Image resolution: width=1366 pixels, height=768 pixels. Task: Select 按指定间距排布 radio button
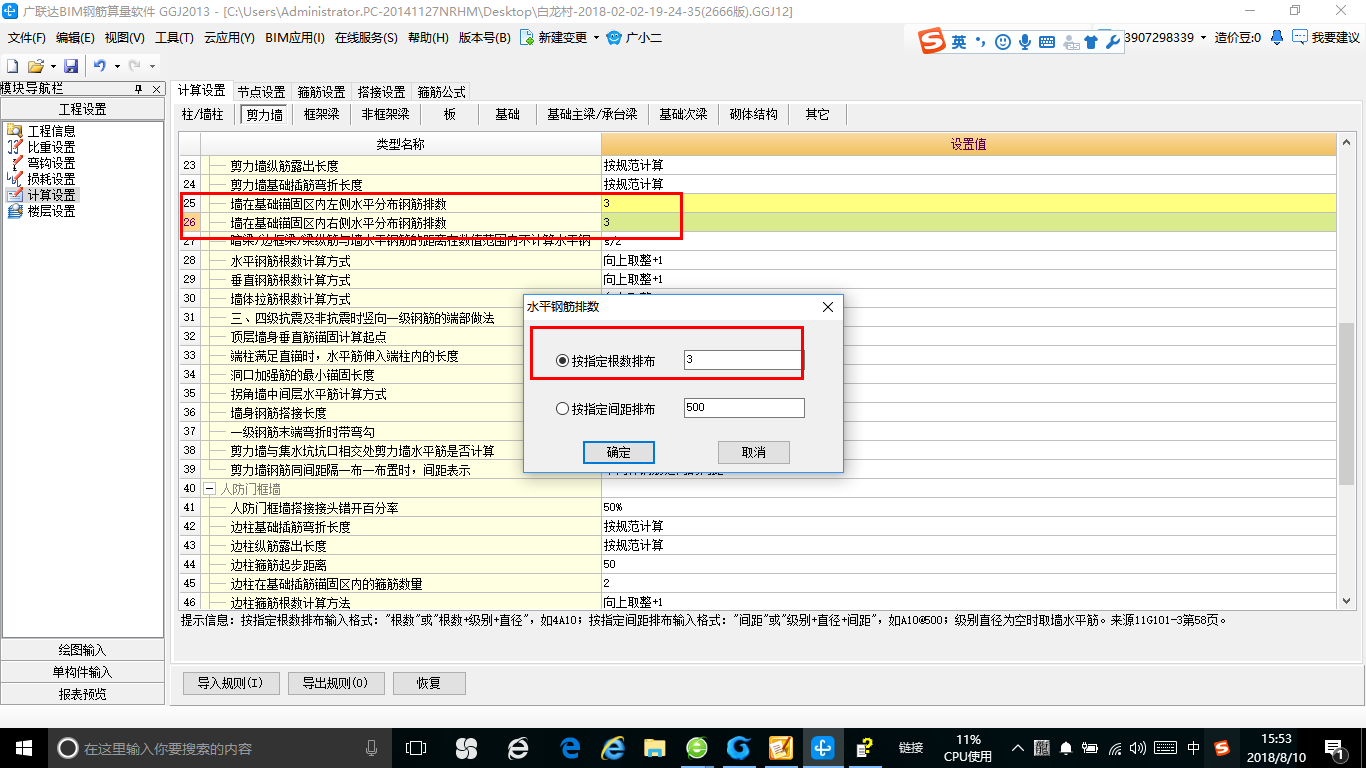pyautogui.click(x=562, y=409)
